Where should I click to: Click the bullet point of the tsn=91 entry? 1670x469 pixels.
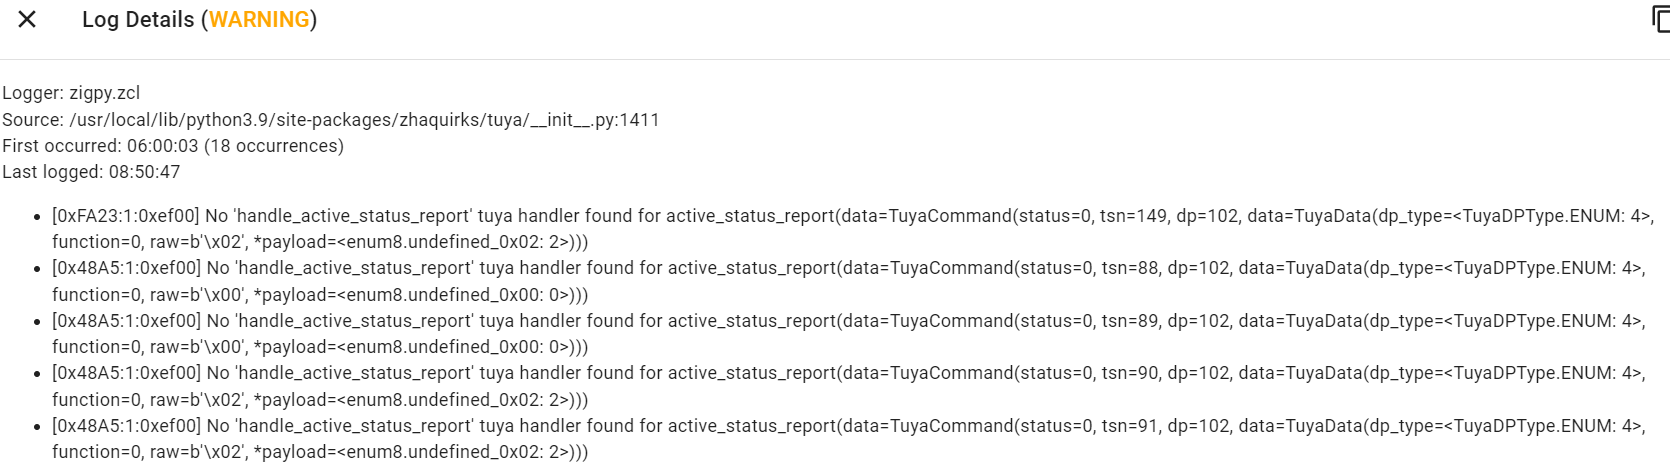(38, 427)
